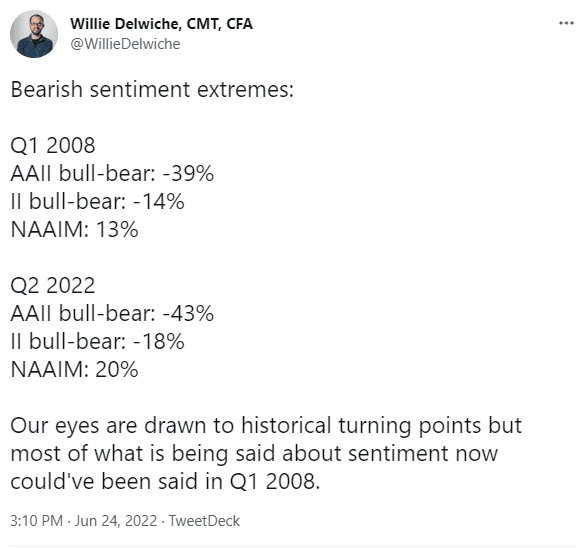Screen dimensions: 585x548
Task: Click the 'II bull-bear: -18%' line
Action: (x=97, y=341)
